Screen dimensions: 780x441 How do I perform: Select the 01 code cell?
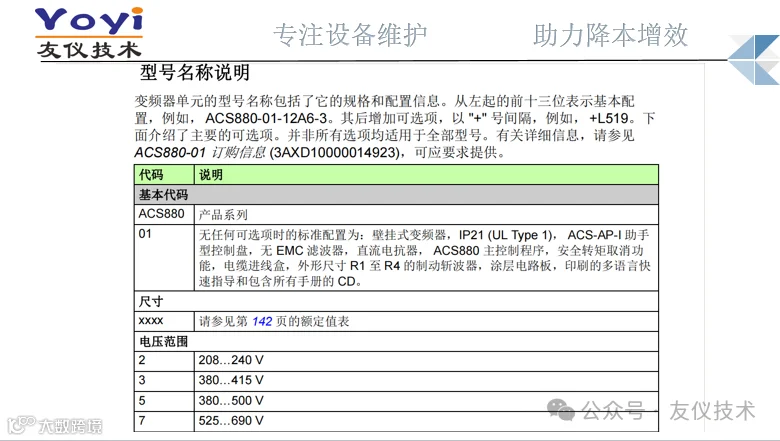coord(164,258)
